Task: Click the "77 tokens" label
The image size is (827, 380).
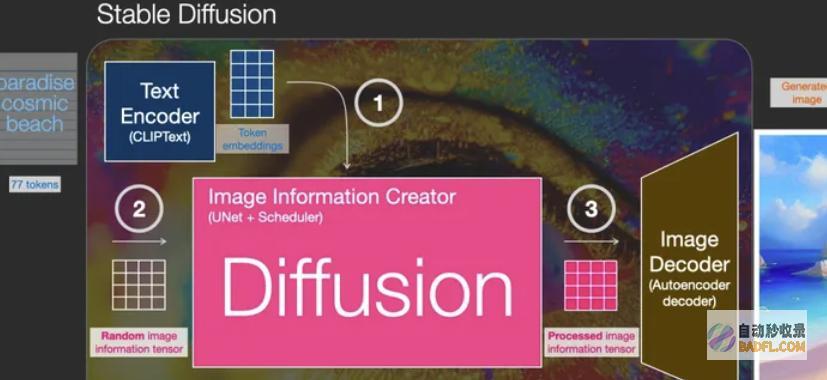Action: [35, 184]
